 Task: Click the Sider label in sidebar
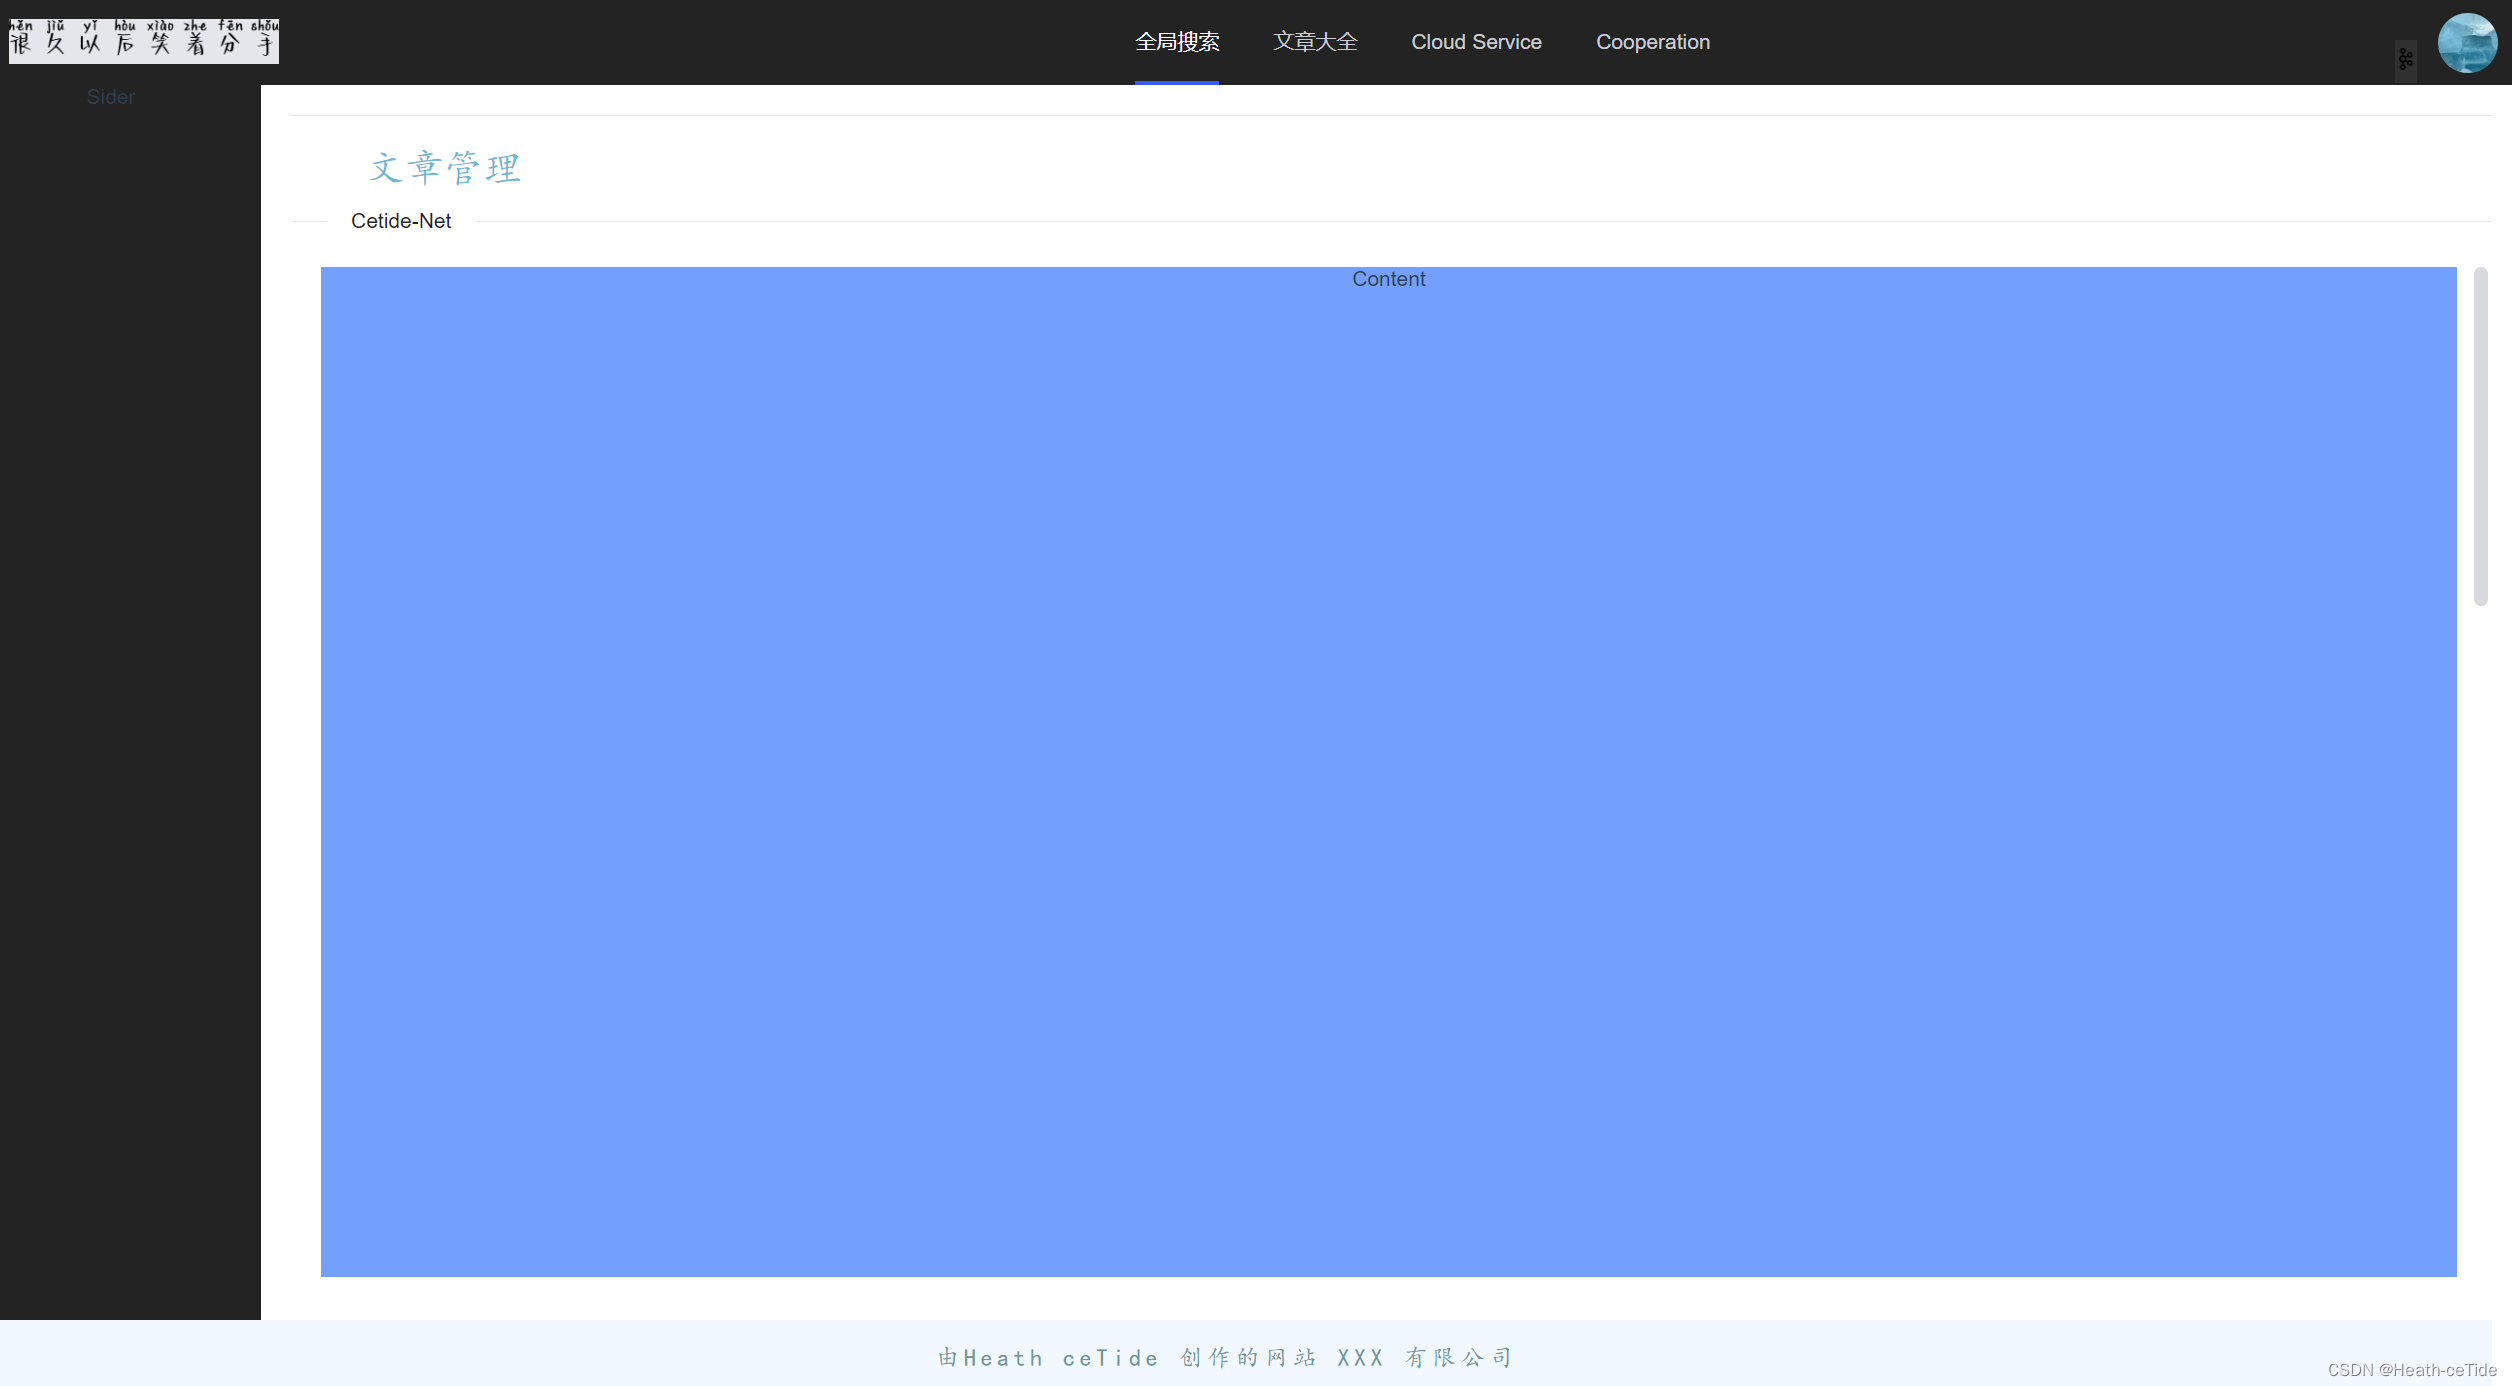click(x=110, y=97)
